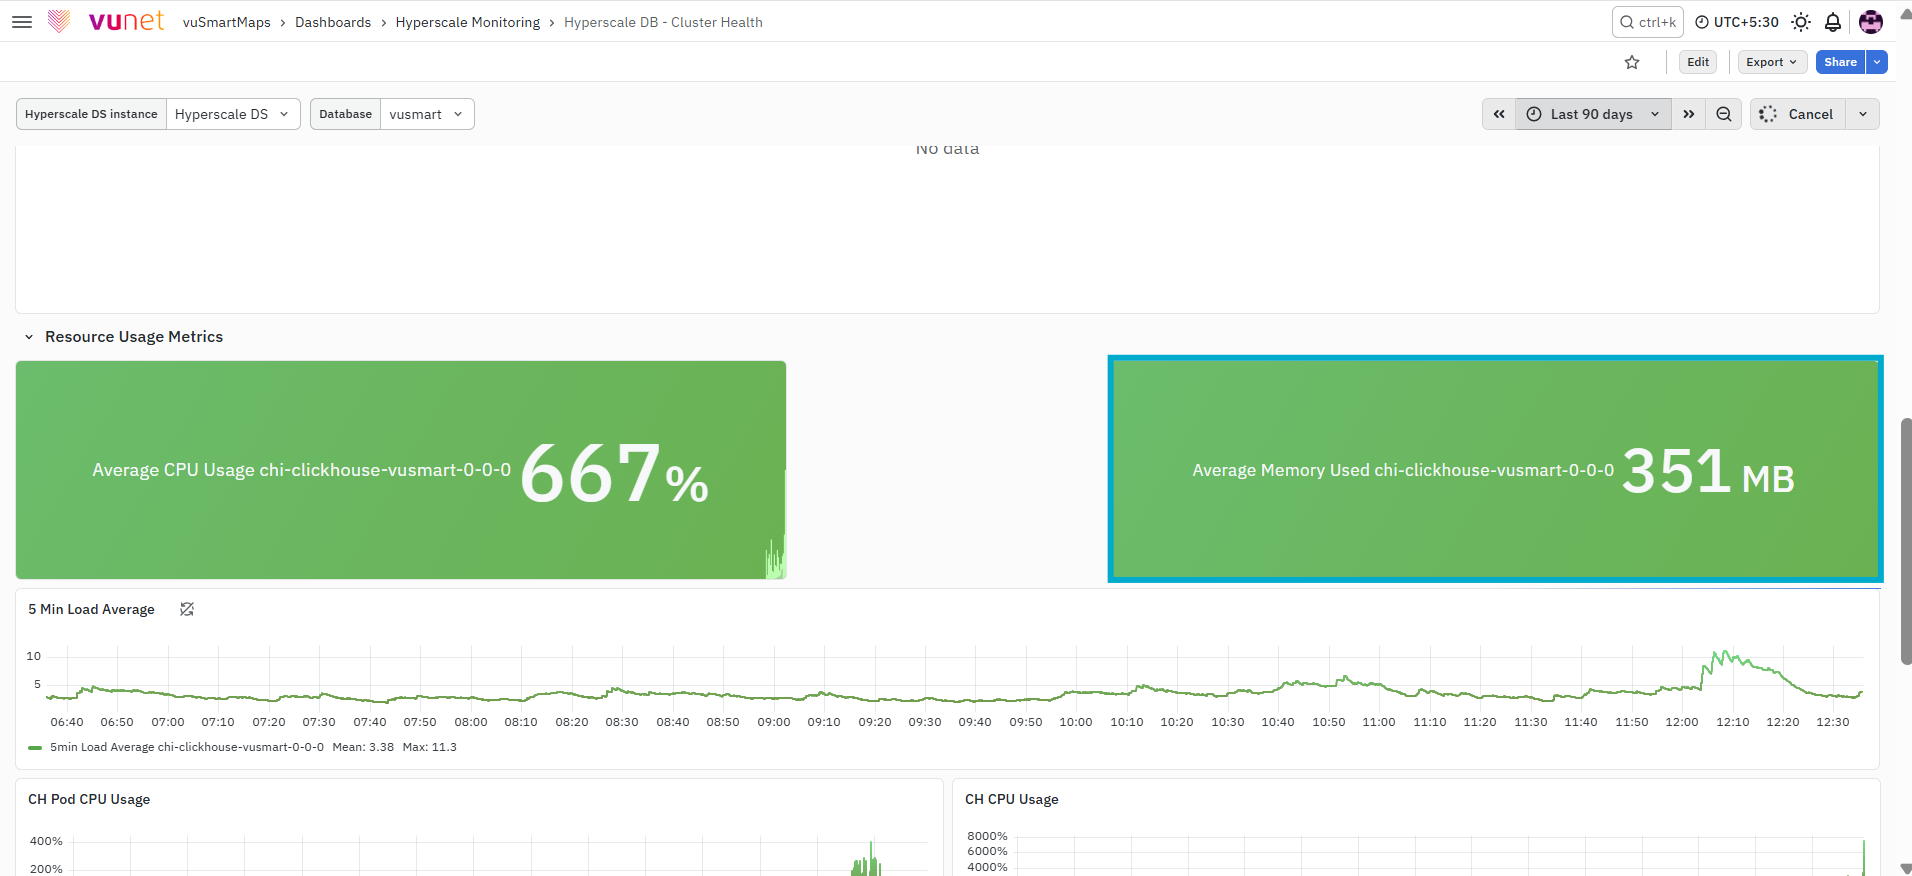Viewport: 1912px width, 876px height.
Task: Go to Dashboards breadcrumb
Action: coord(333,22)
